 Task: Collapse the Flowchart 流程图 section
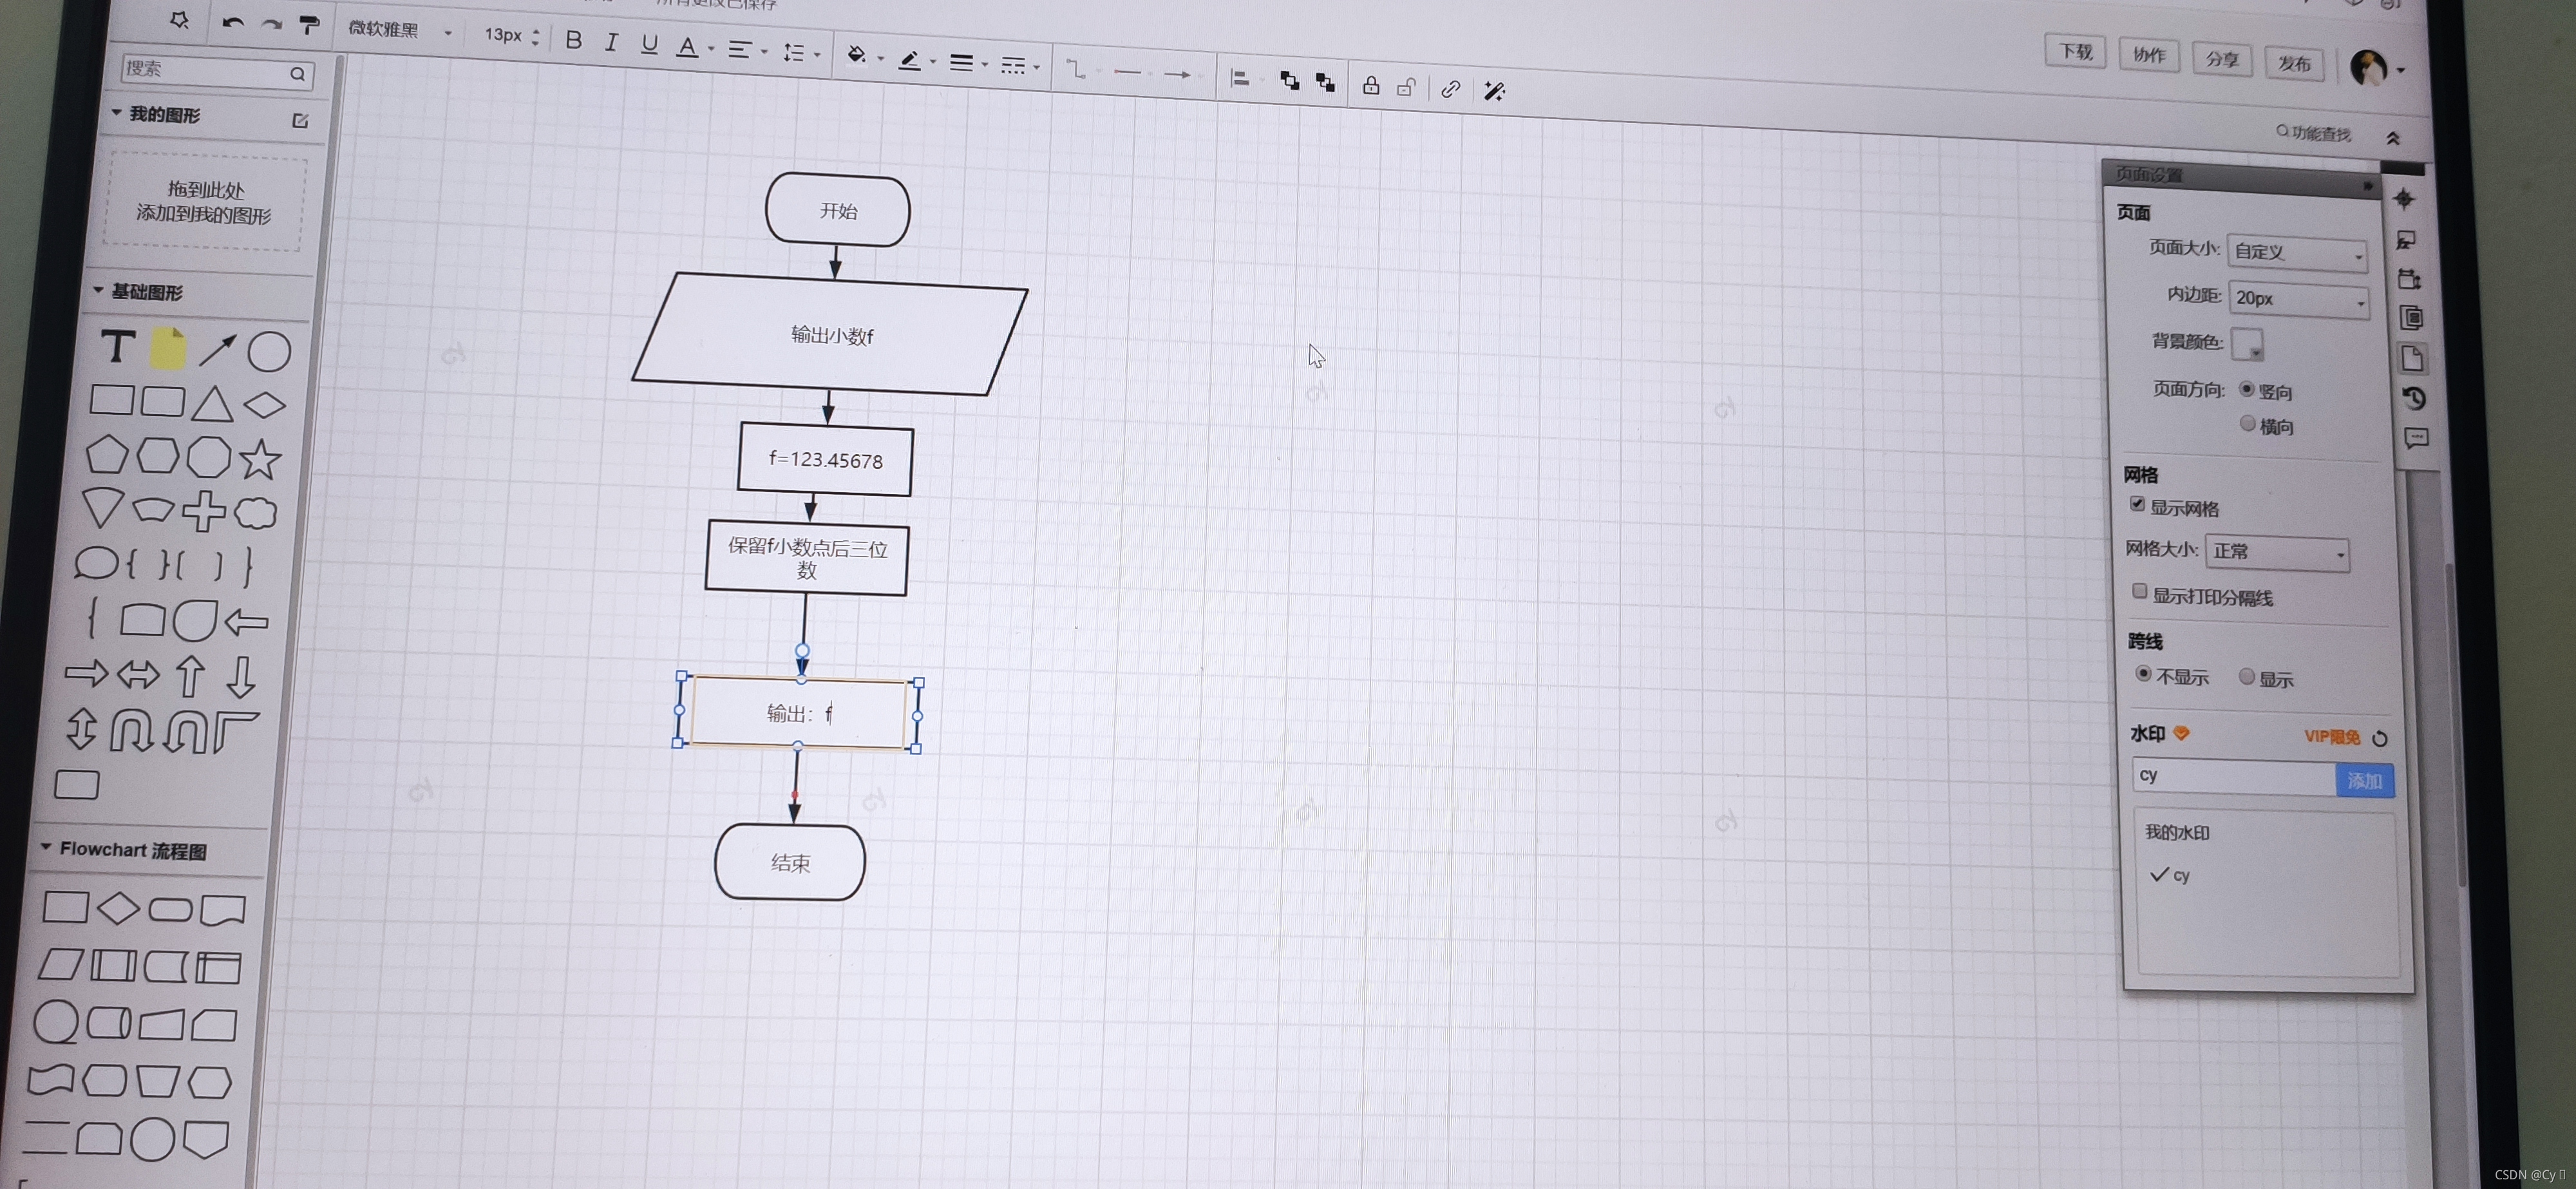coord(46,847)
